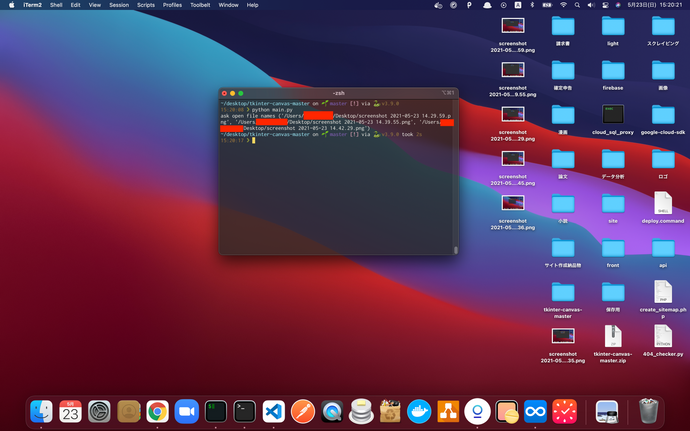Viewport: 690px width, 431px height.
Task: Launch Visual Studio Code from Dock
Action: 274,412
